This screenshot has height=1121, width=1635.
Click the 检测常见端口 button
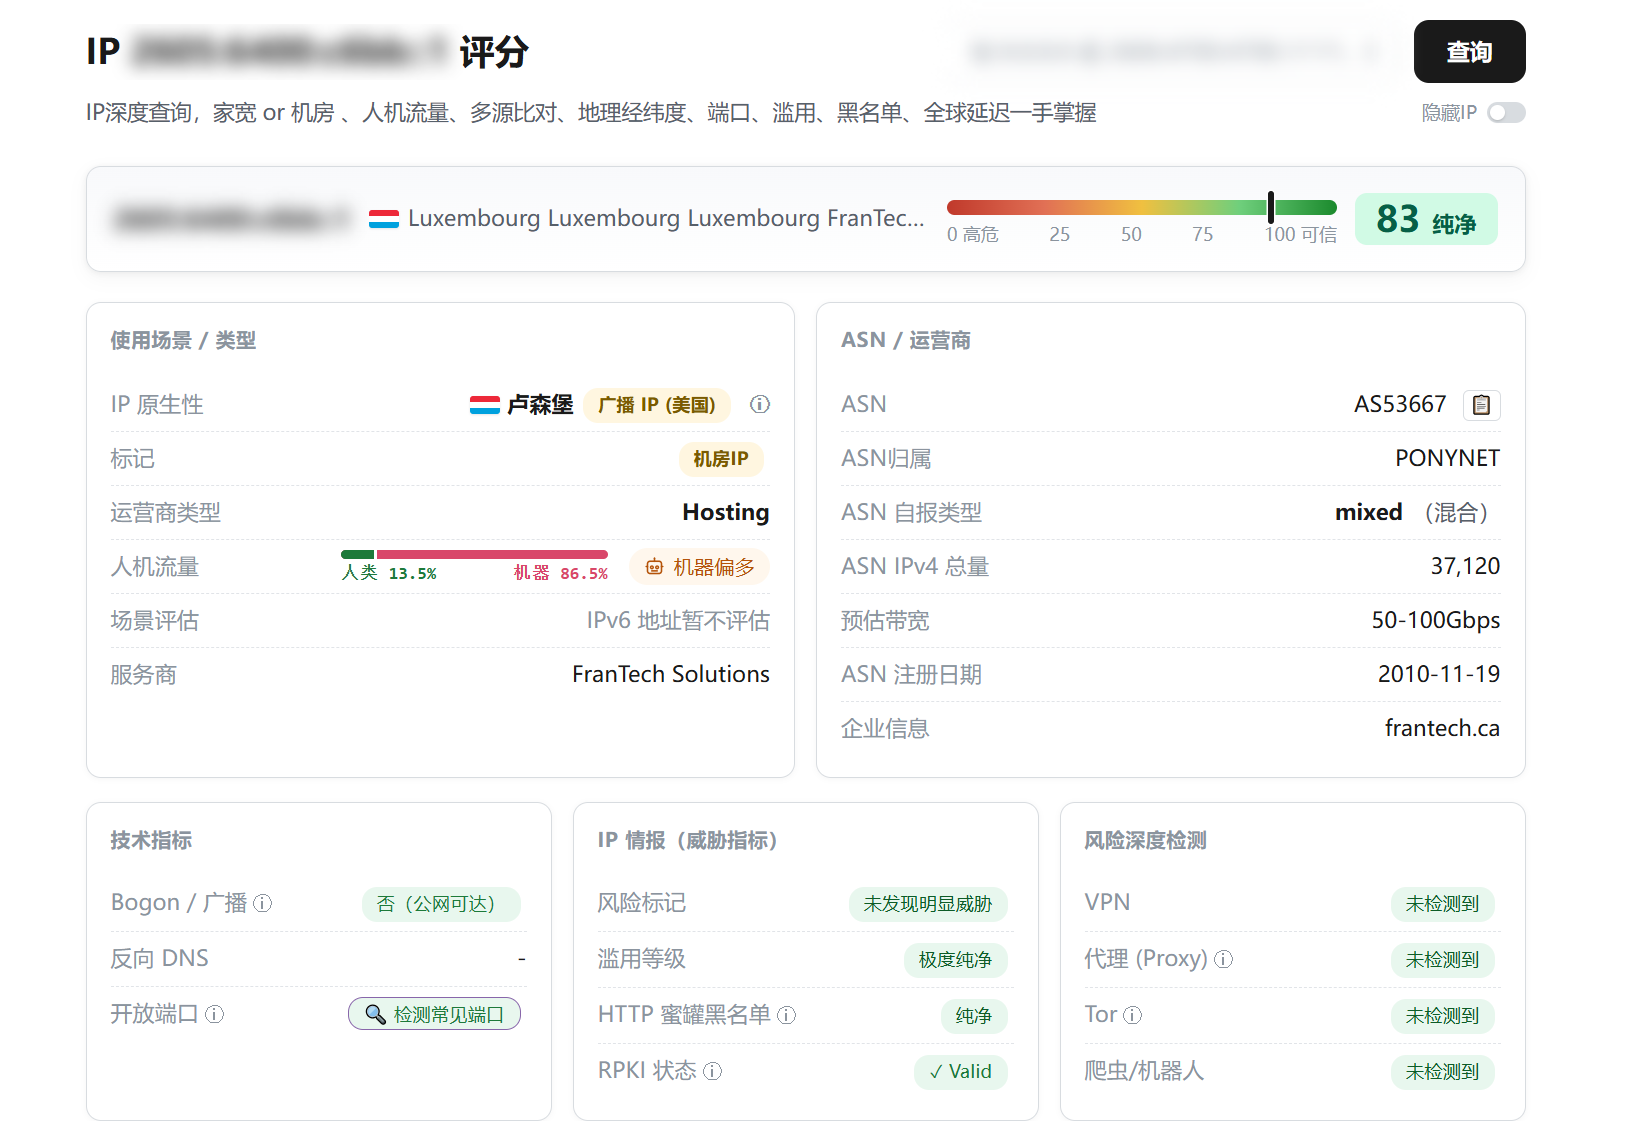tap(434, 1014)
